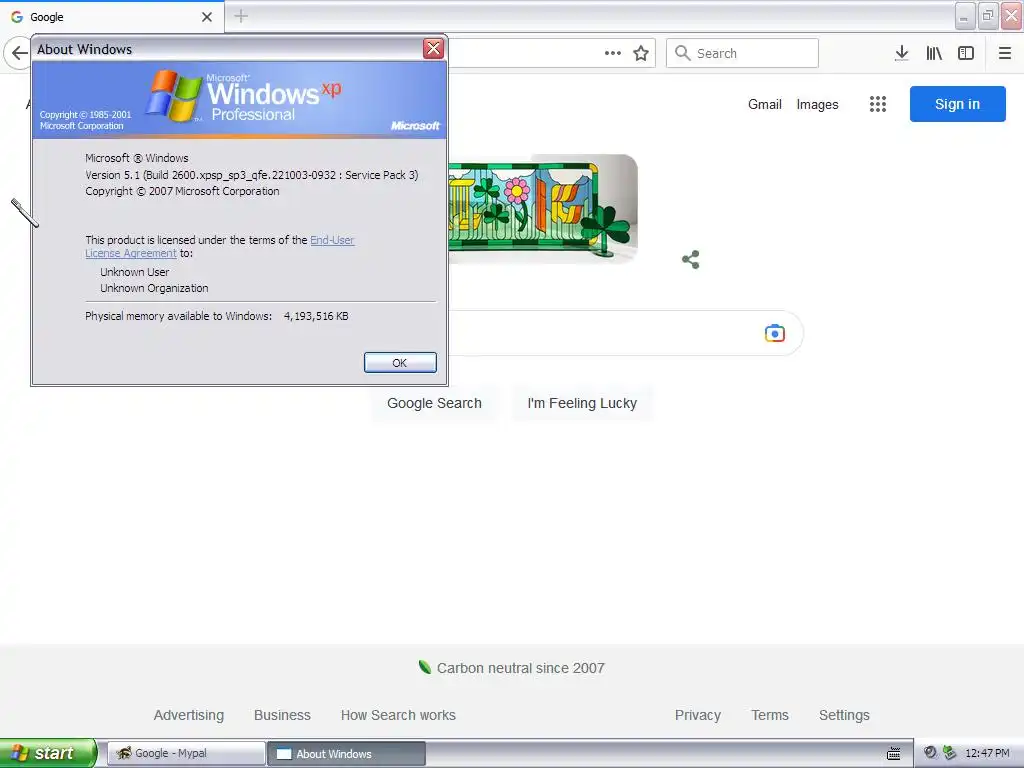Image resolution: width=1024 pixels, height=768 pixels.
Task: Click the first system tray icon
Action: (930, 752)
